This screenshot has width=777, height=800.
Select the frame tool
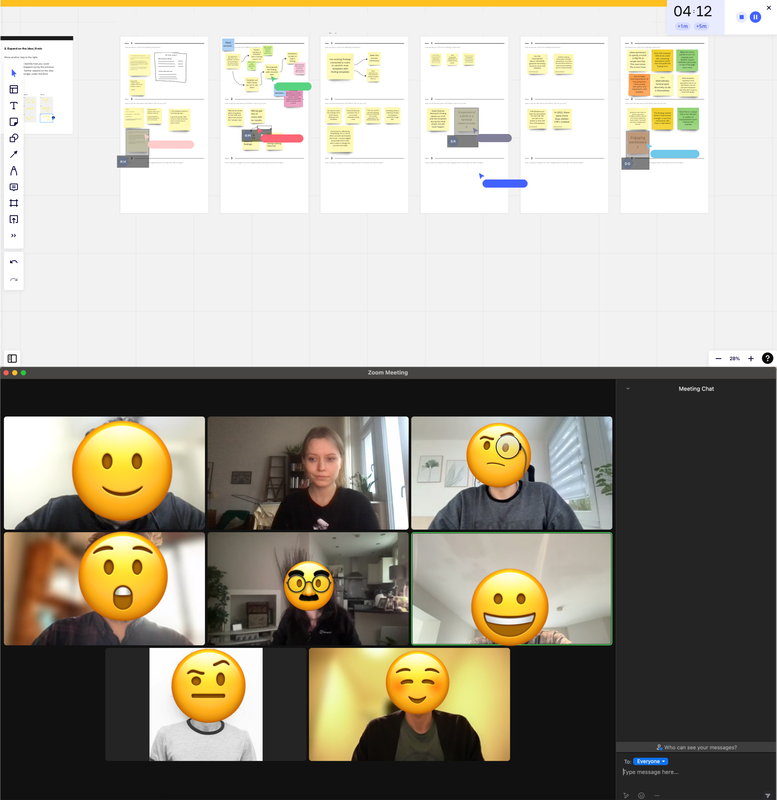(x=14, y=203)
